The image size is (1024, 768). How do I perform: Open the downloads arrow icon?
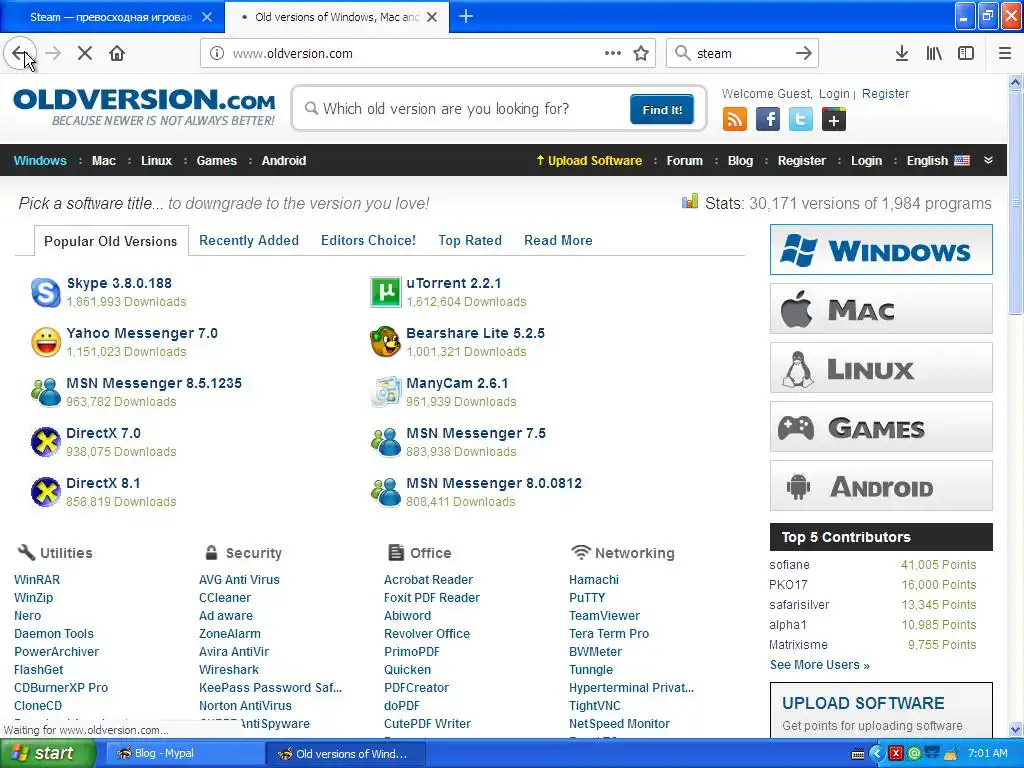(902, 54)
